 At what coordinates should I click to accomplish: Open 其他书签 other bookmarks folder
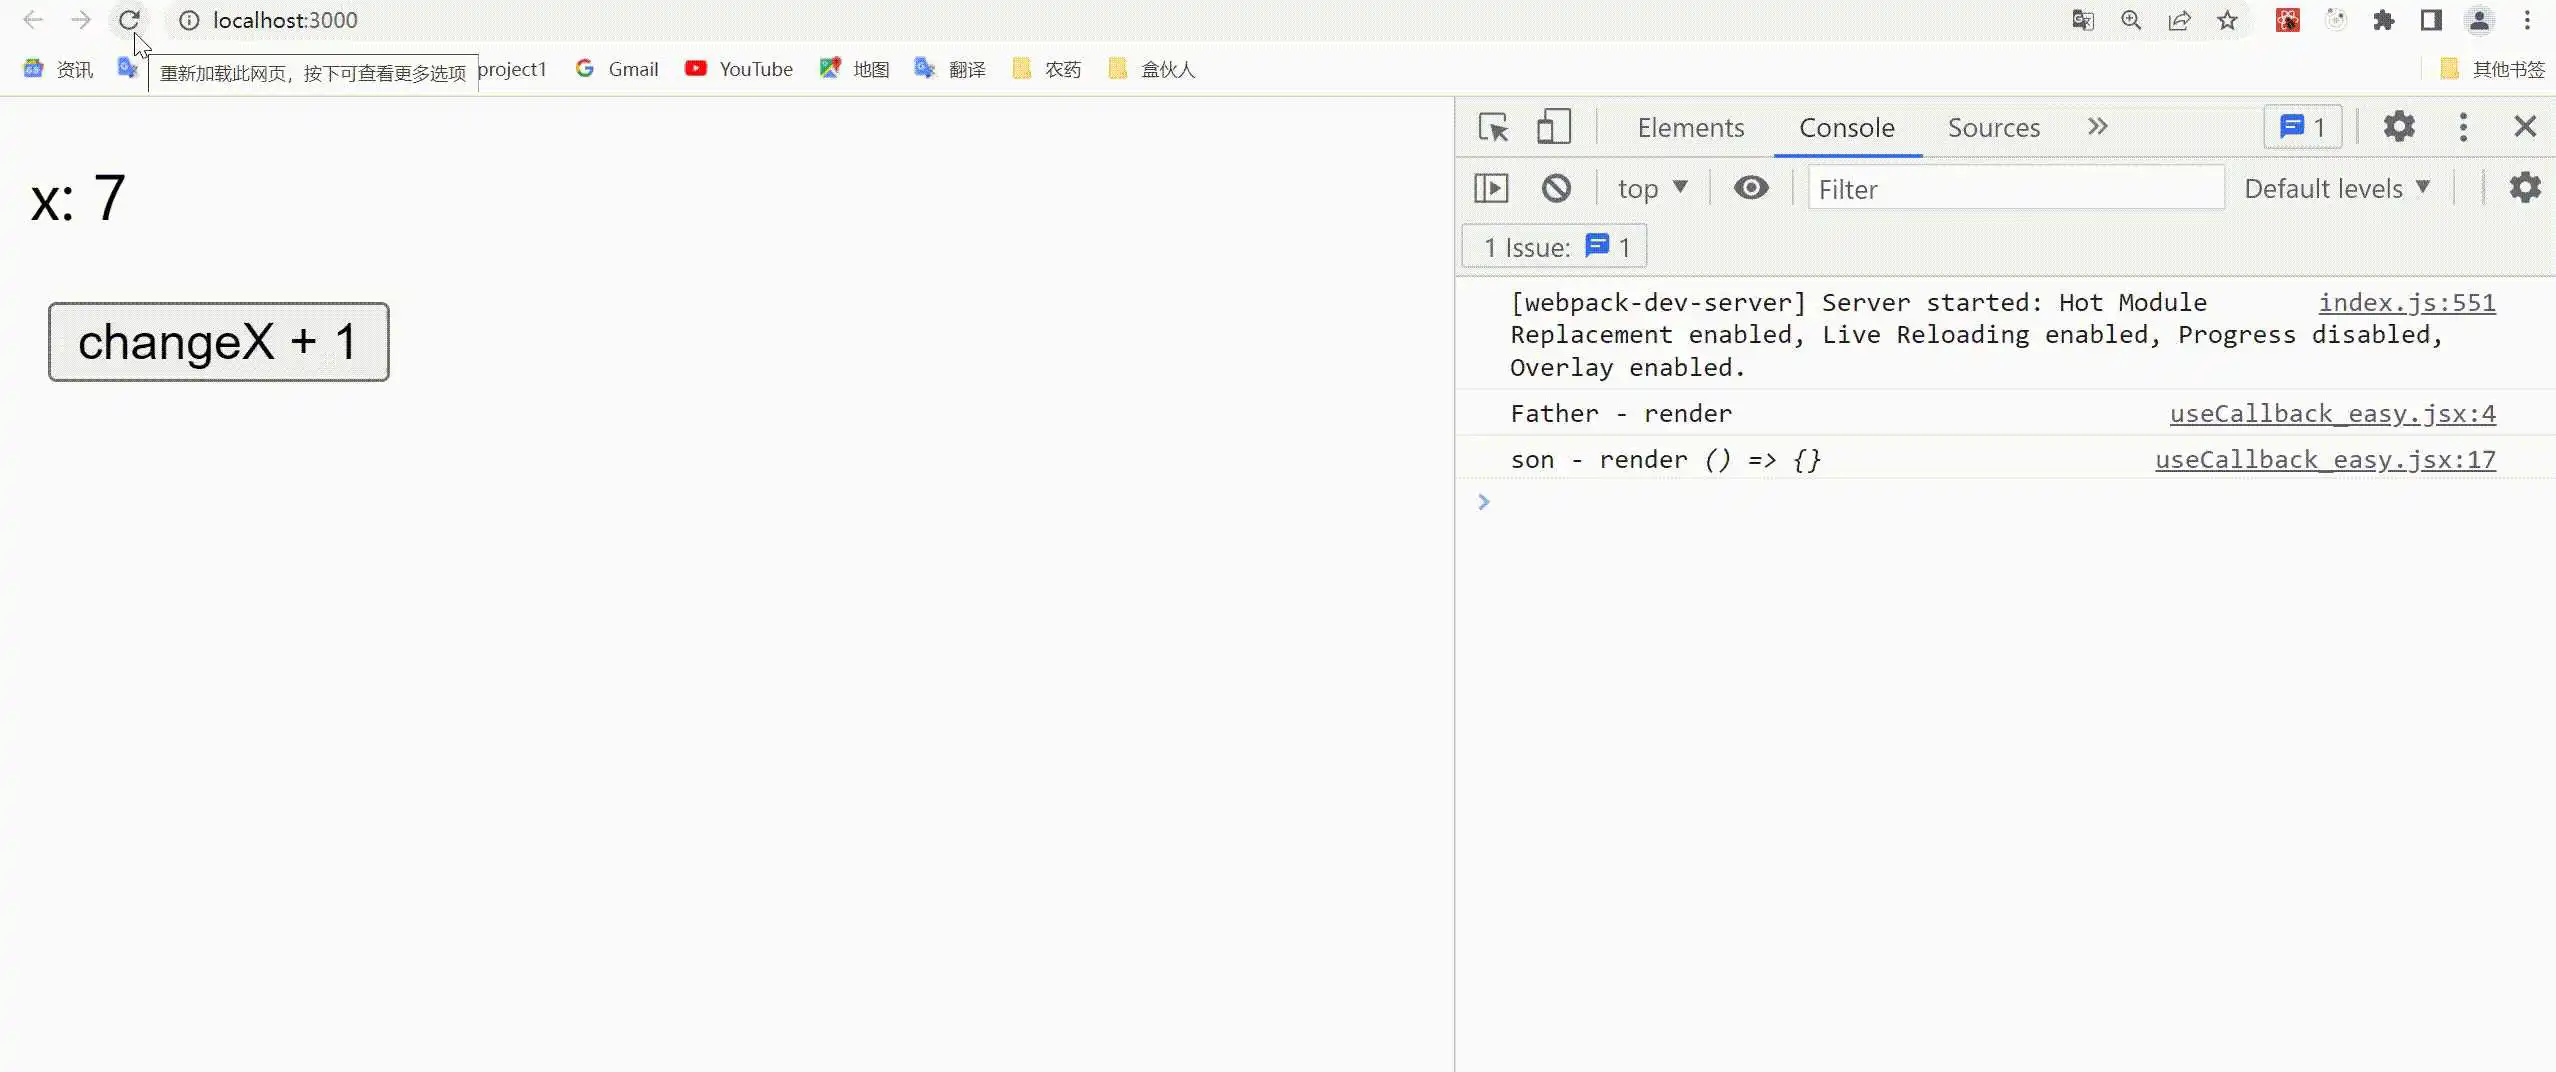2493,69
